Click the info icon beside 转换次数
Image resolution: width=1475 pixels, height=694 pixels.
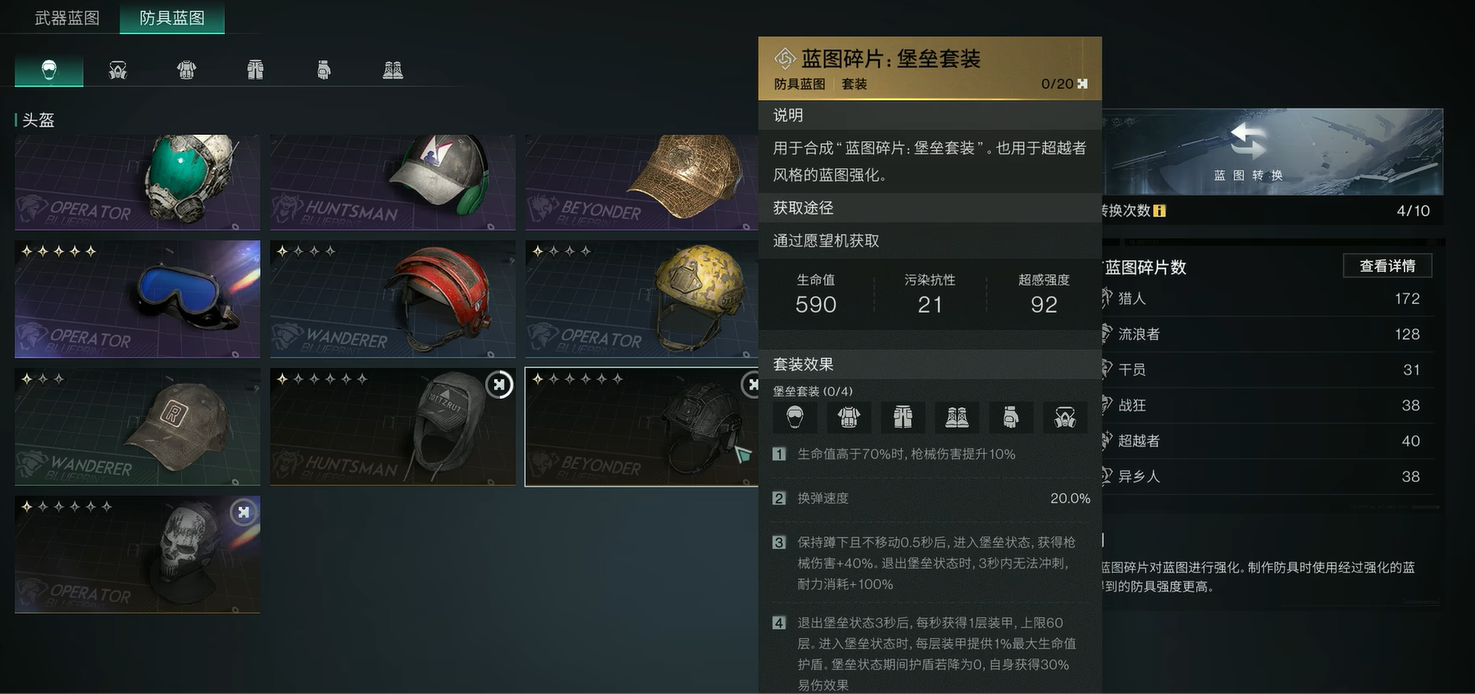1159,211
